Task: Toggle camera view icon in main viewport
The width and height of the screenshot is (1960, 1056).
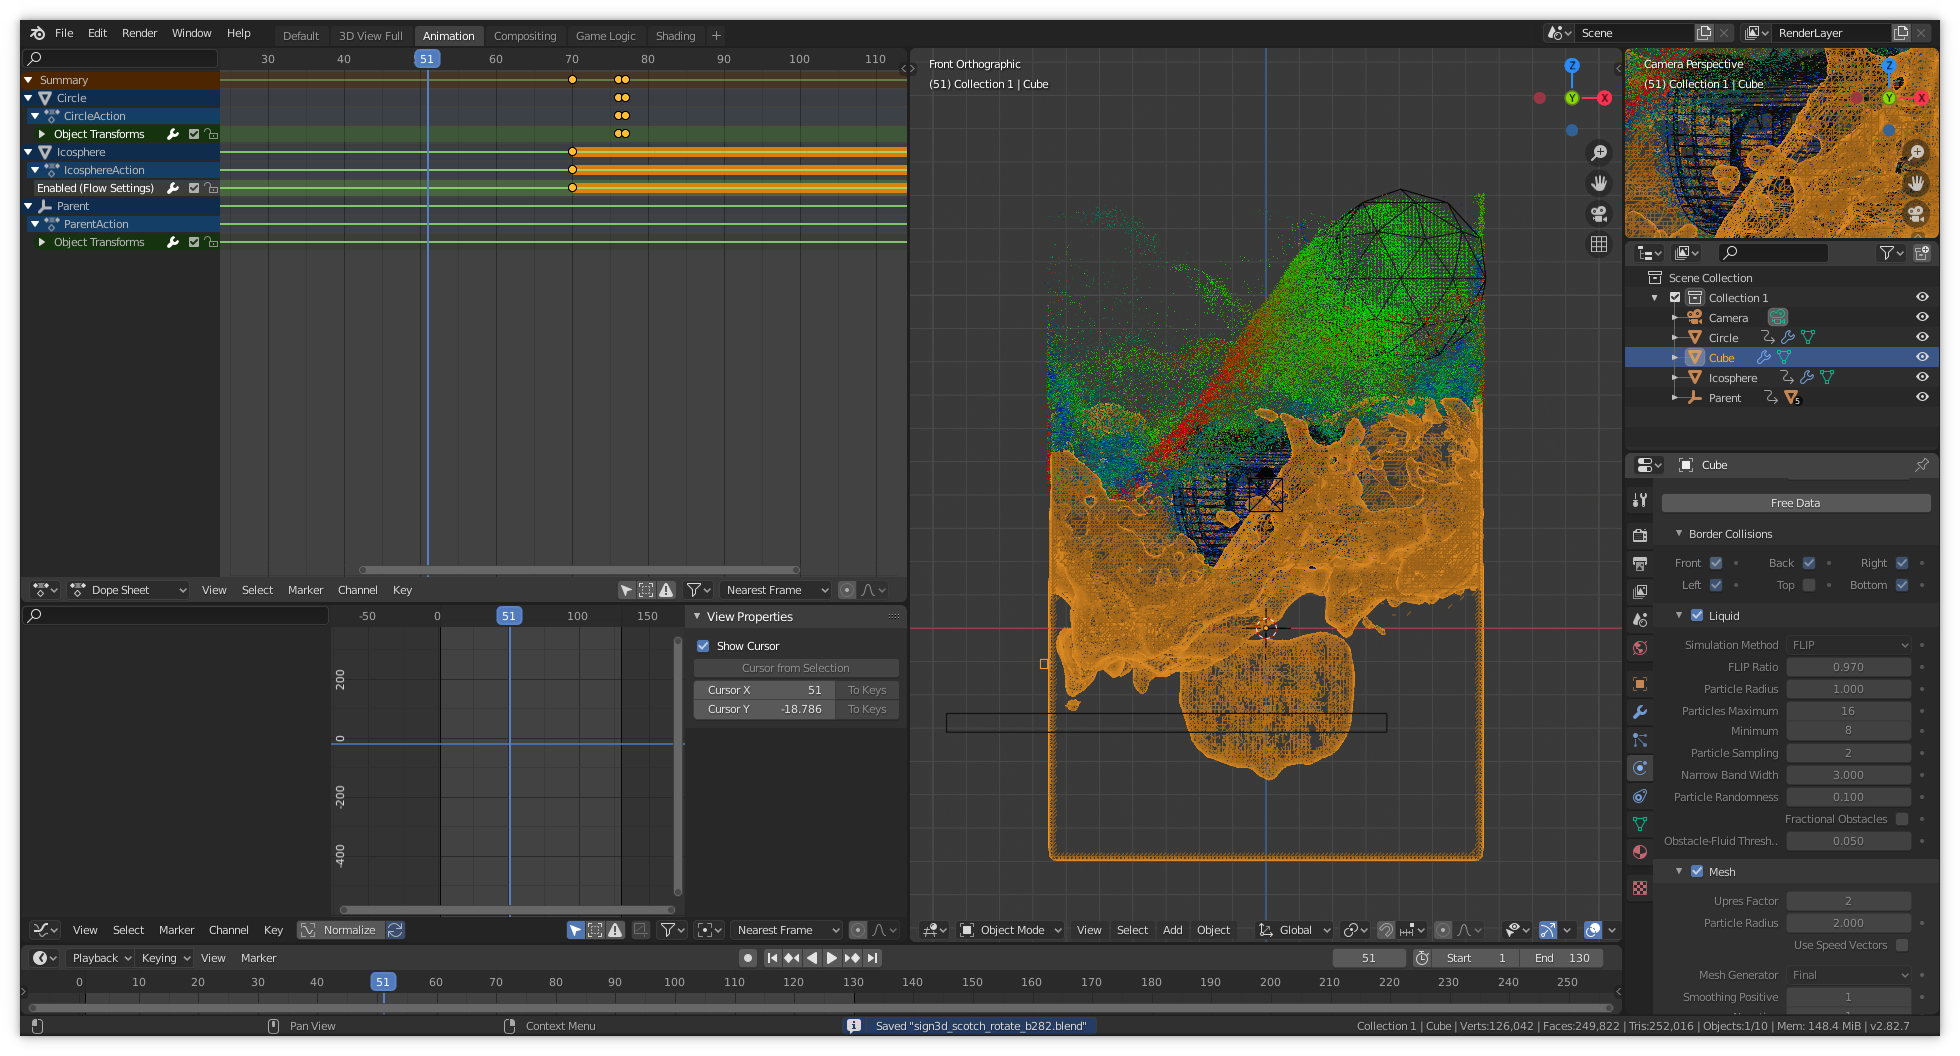Action: pyautogui.click(x=1599, y=214)
